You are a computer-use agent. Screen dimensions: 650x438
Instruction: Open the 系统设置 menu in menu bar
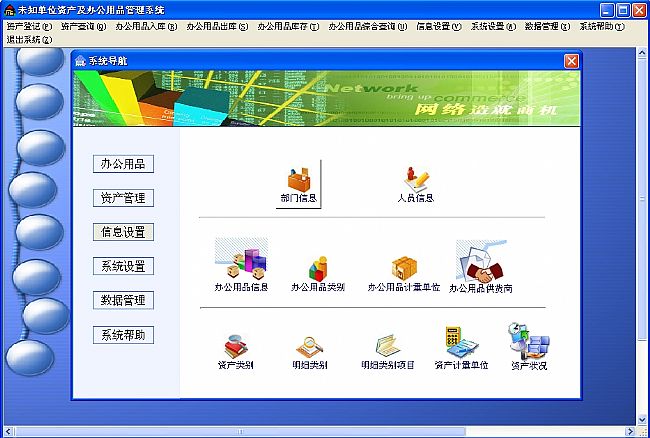pos(493,27)
